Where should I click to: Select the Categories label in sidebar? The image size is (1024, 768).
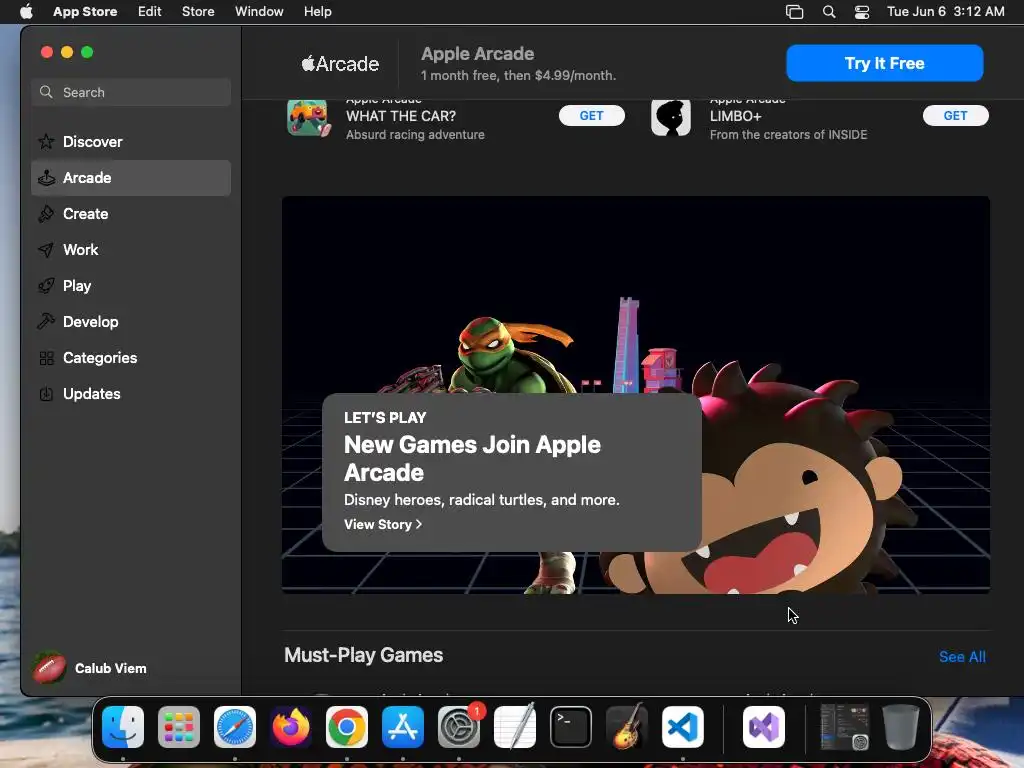click(x=100, y=358)
